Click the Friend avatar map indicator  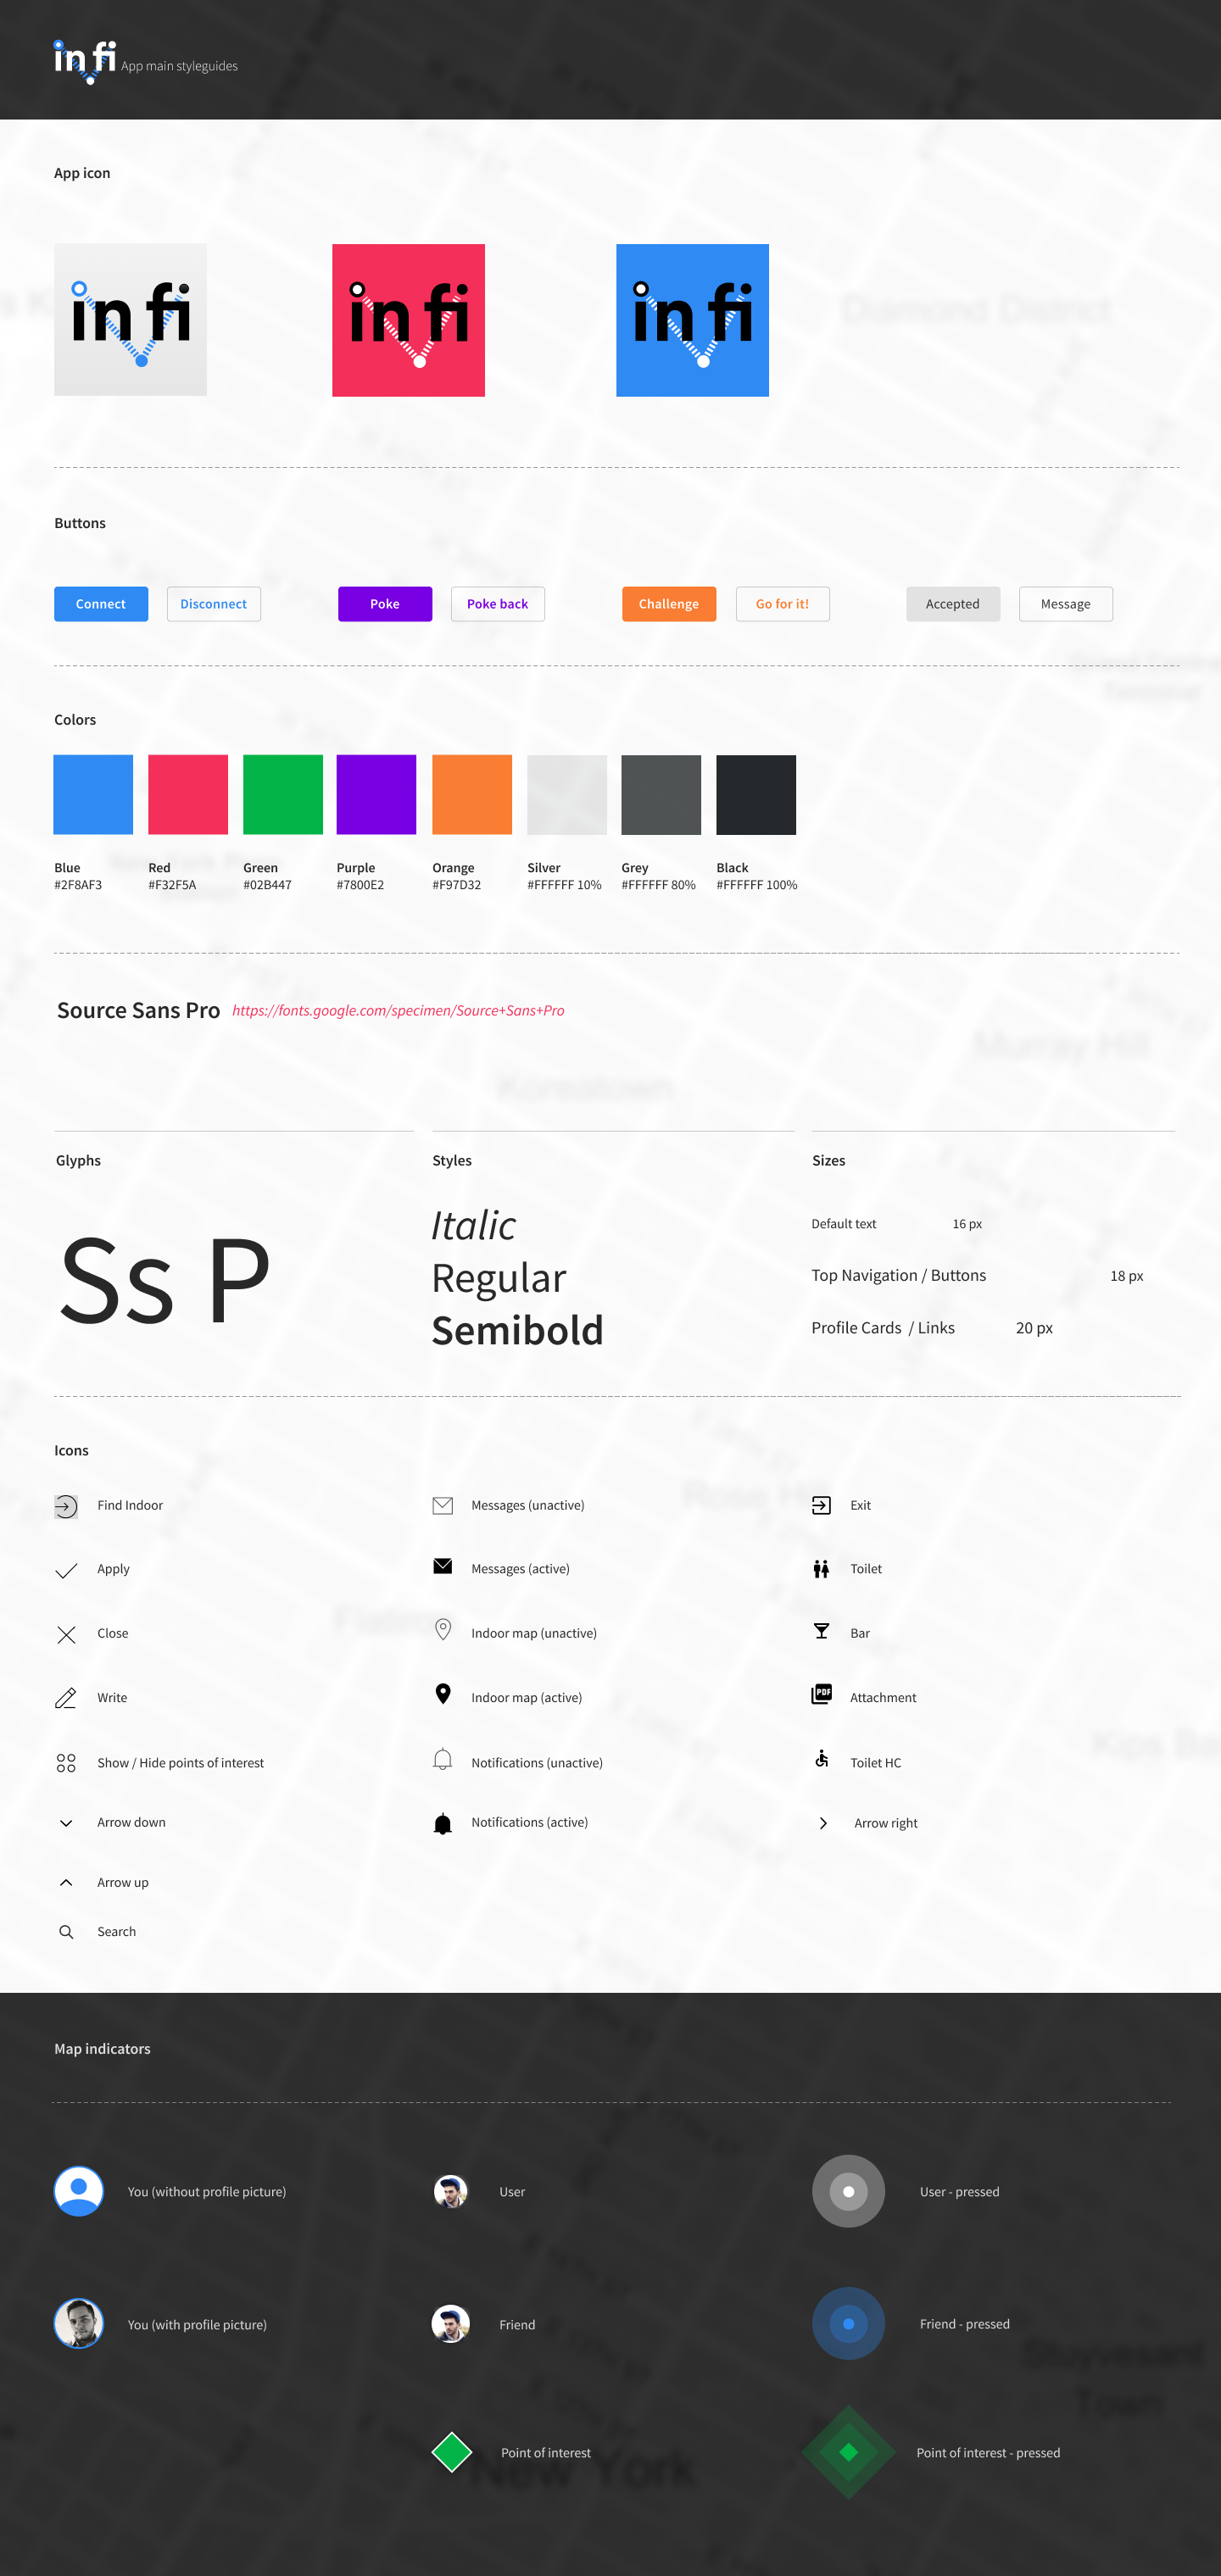pos(451,2324)
